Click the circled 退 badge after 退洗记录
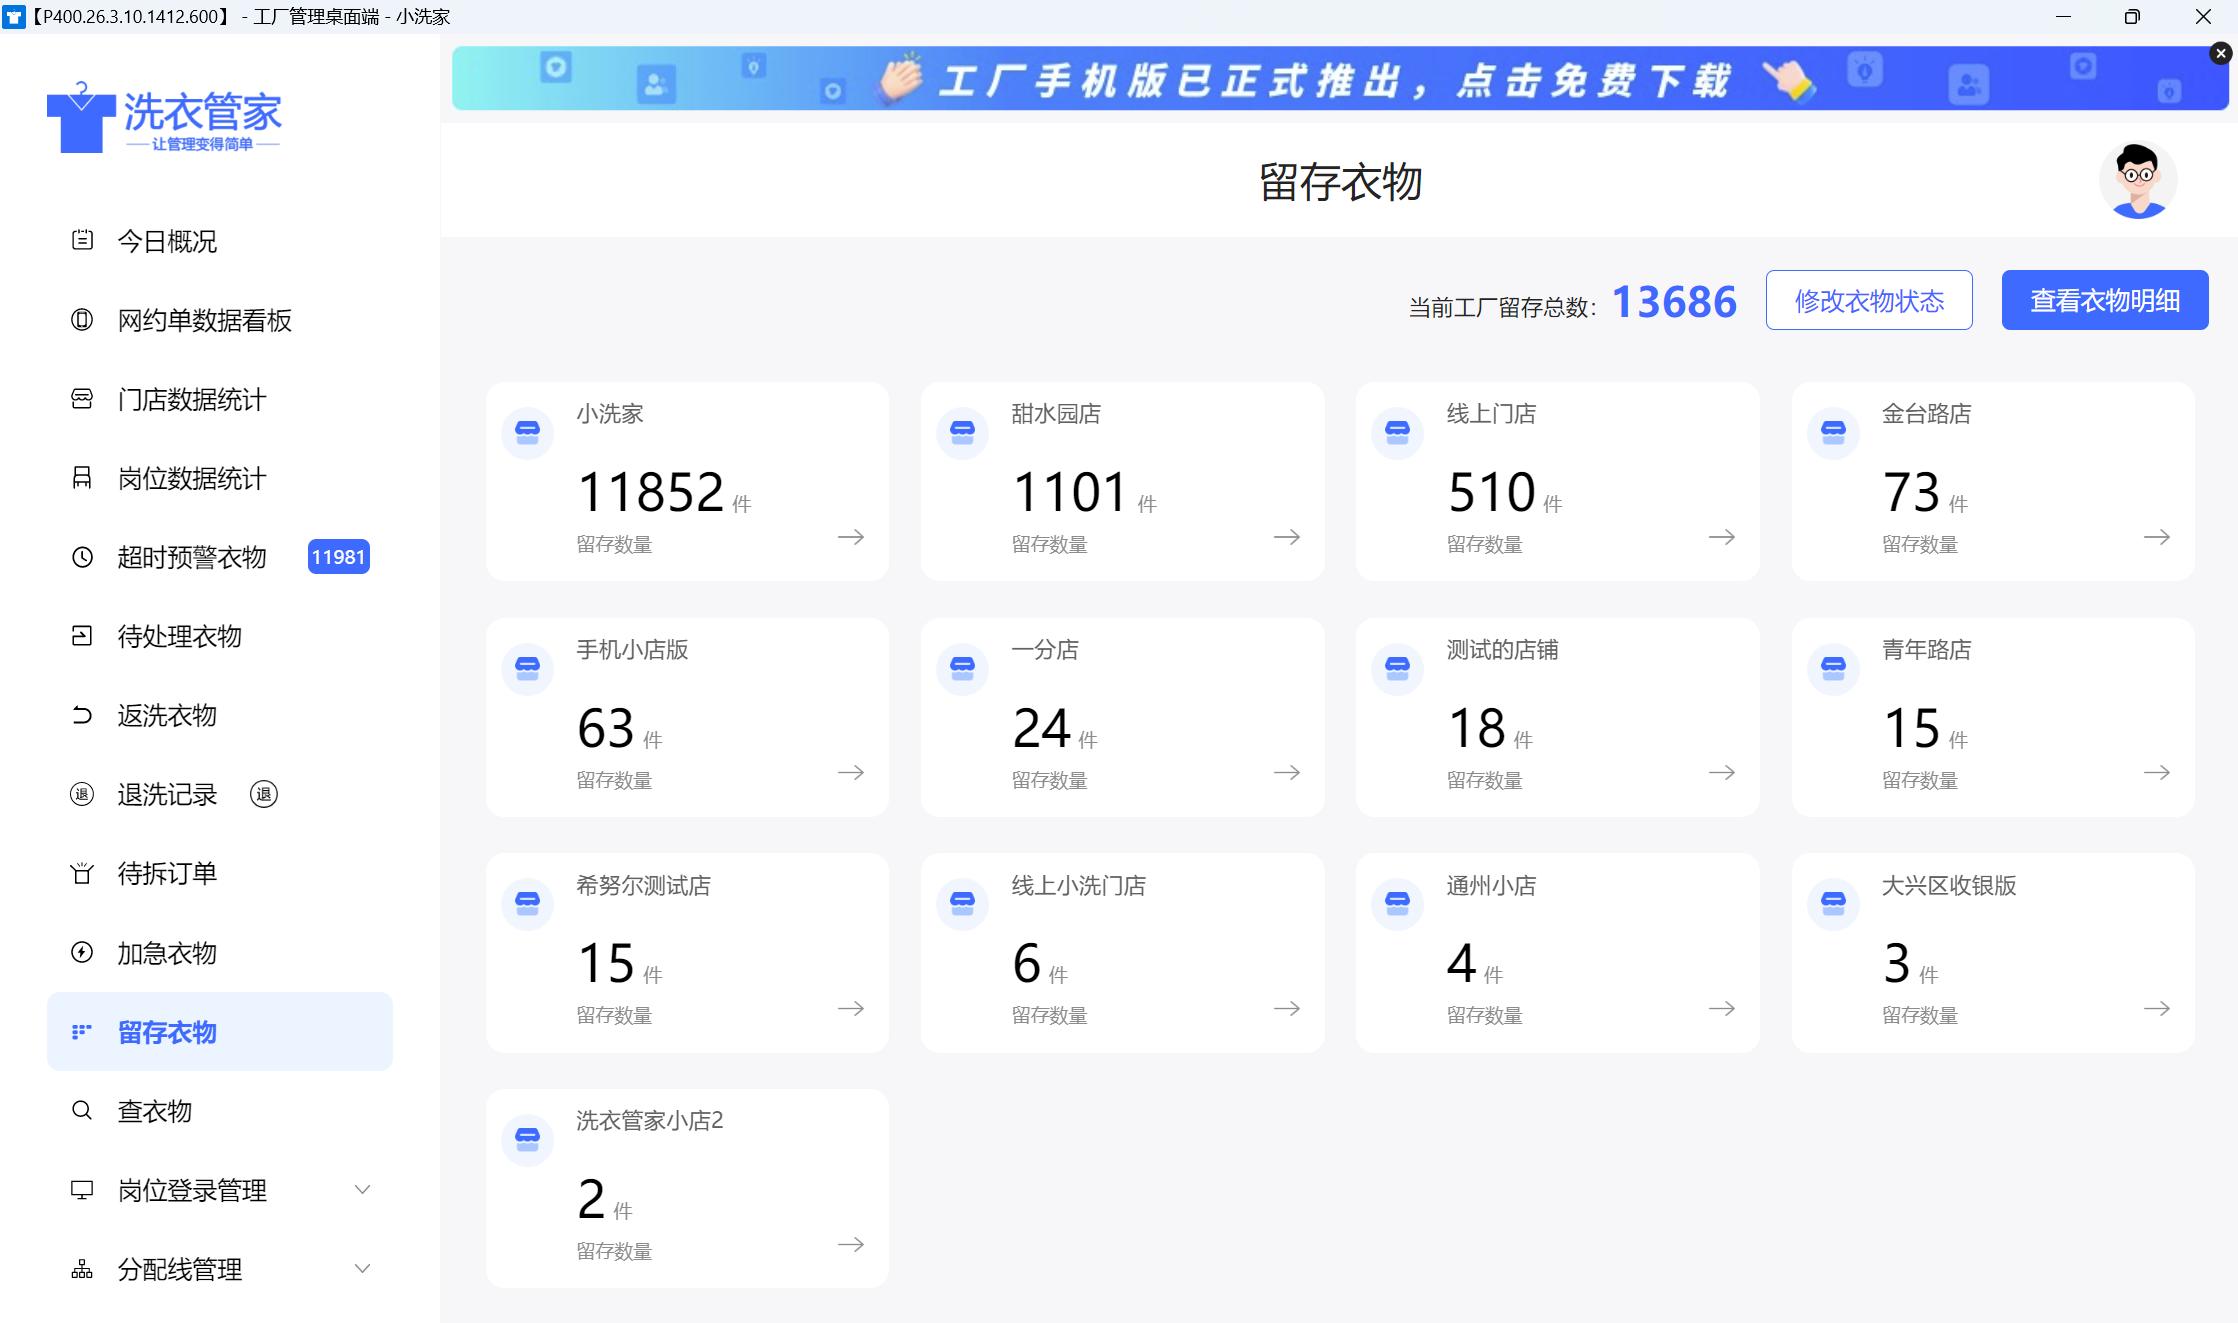The image size is (2238, 1323). 263,794
